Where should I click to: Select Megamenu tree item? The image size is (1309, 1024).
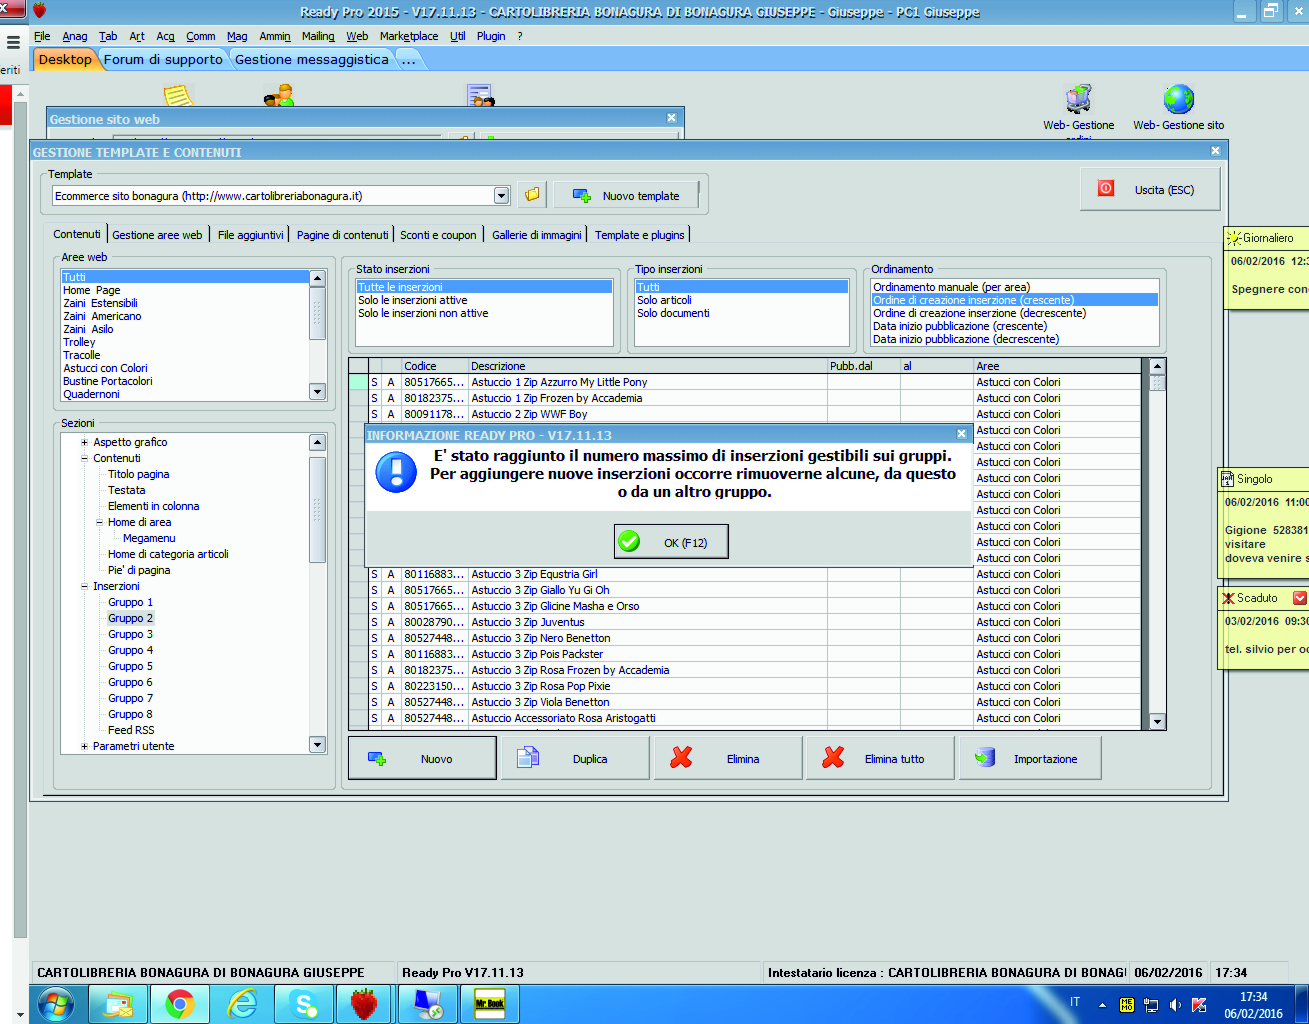pos(149,538)
